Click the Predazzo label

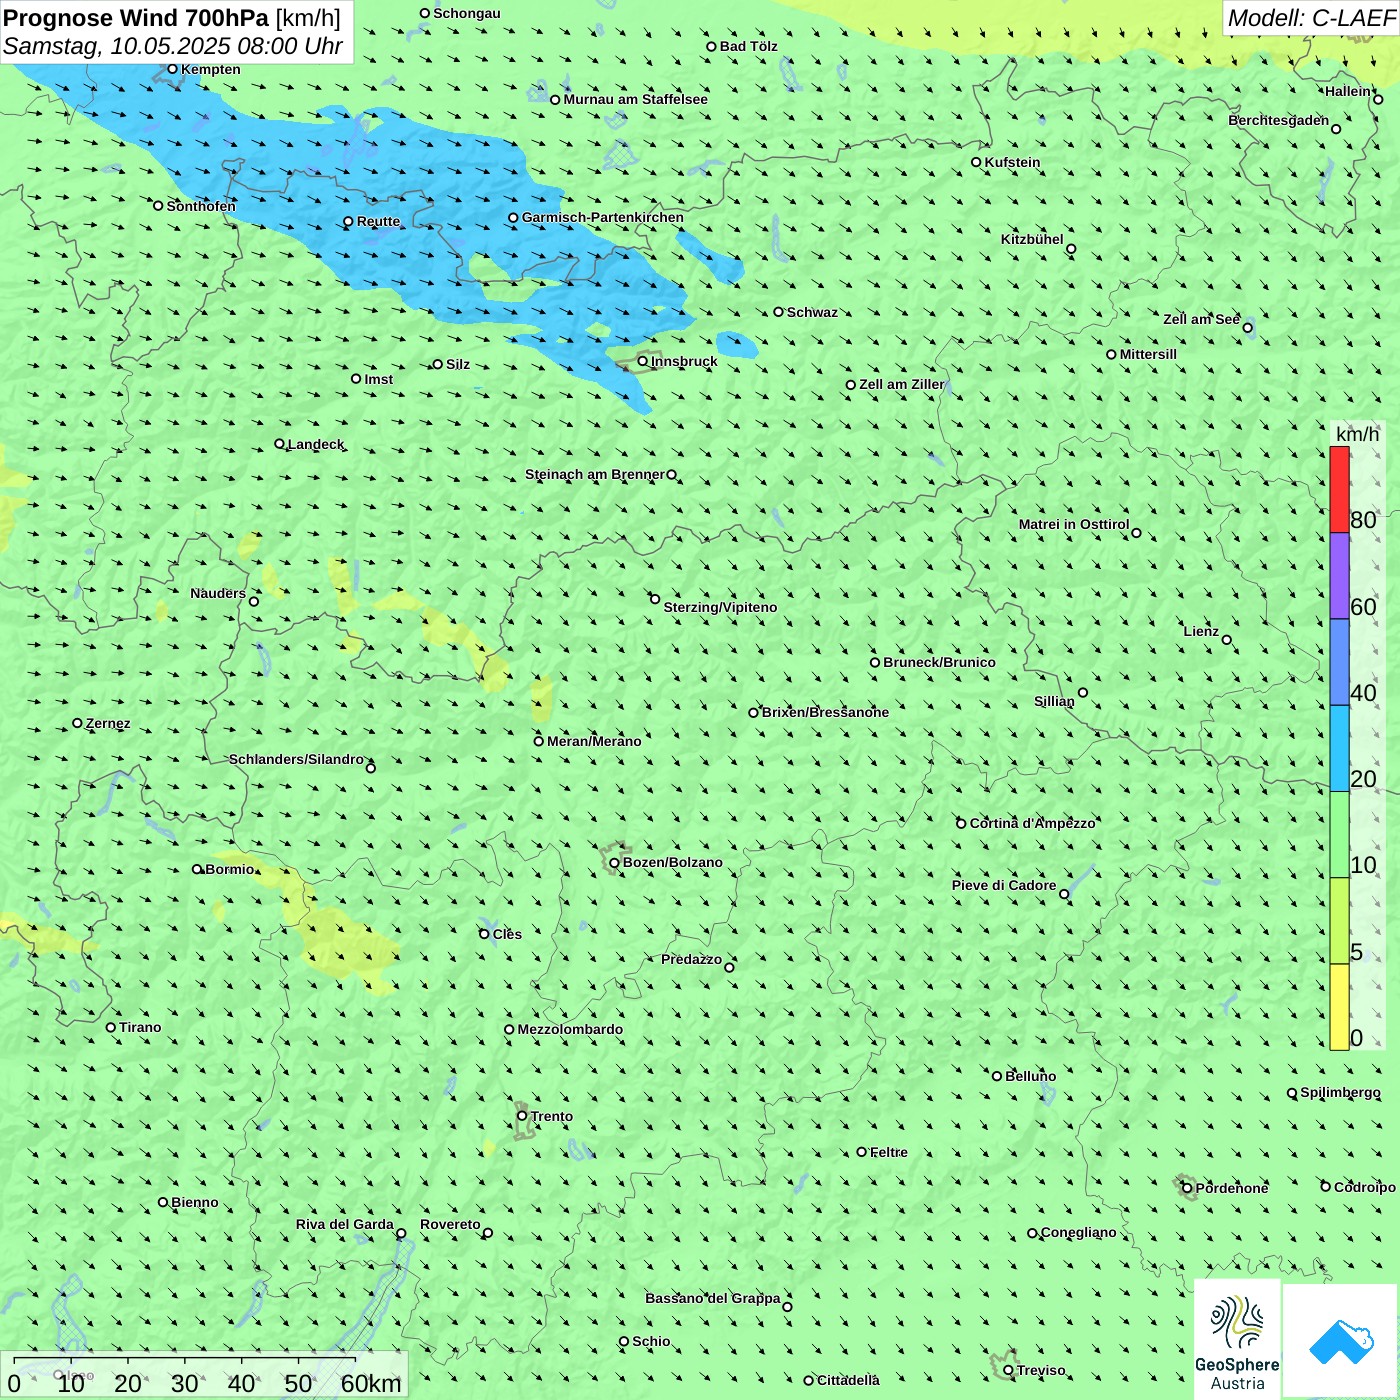pyautogui.click(x=691, y=959)
